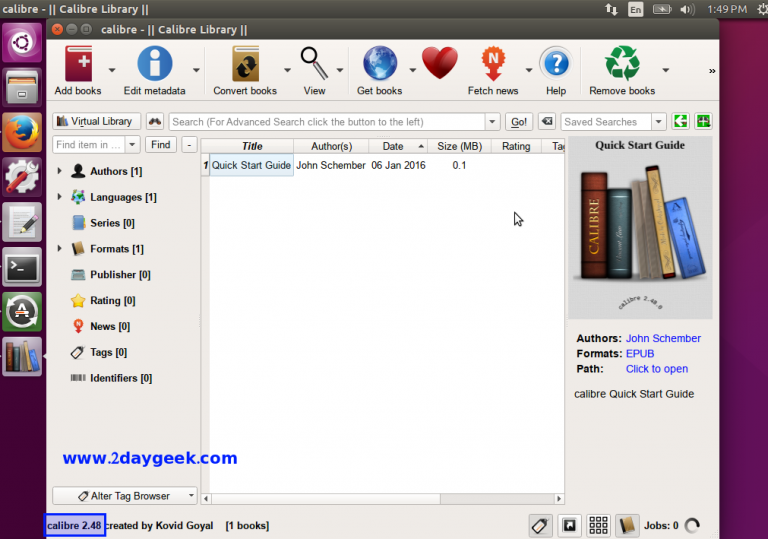The image size is (768, 539).
Task: Click the Virtual Library button
Action: [96, 121]
